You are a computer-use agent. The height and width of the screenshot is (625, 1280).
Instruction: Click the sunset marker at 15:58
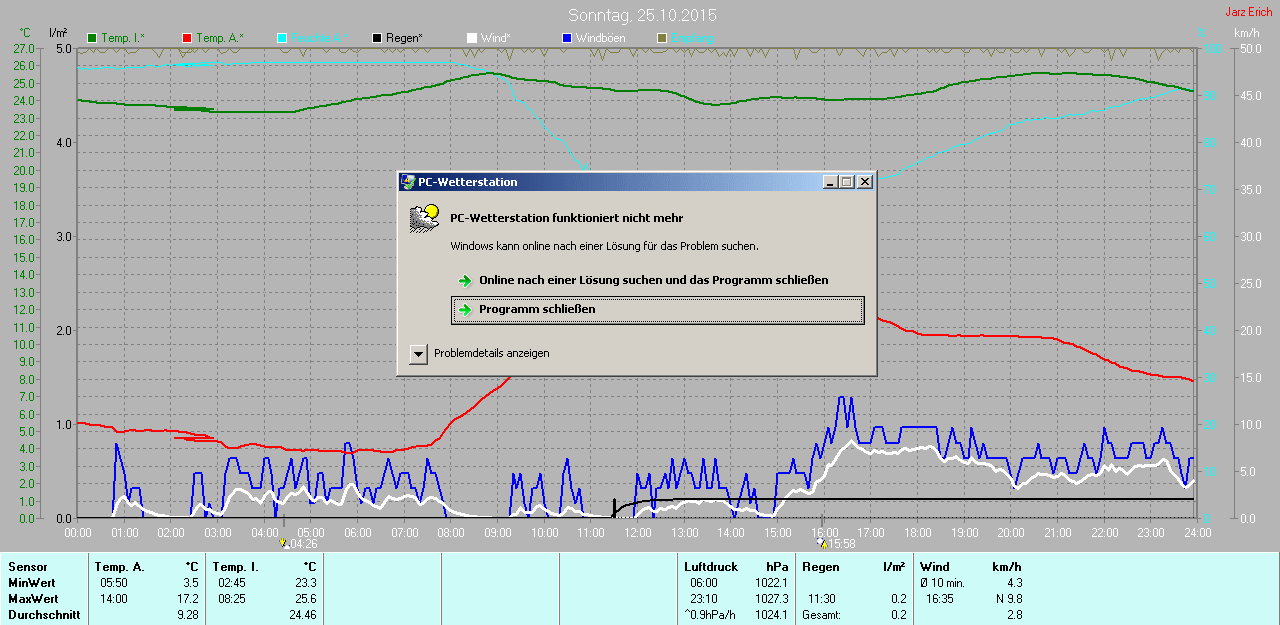point(822,543)
